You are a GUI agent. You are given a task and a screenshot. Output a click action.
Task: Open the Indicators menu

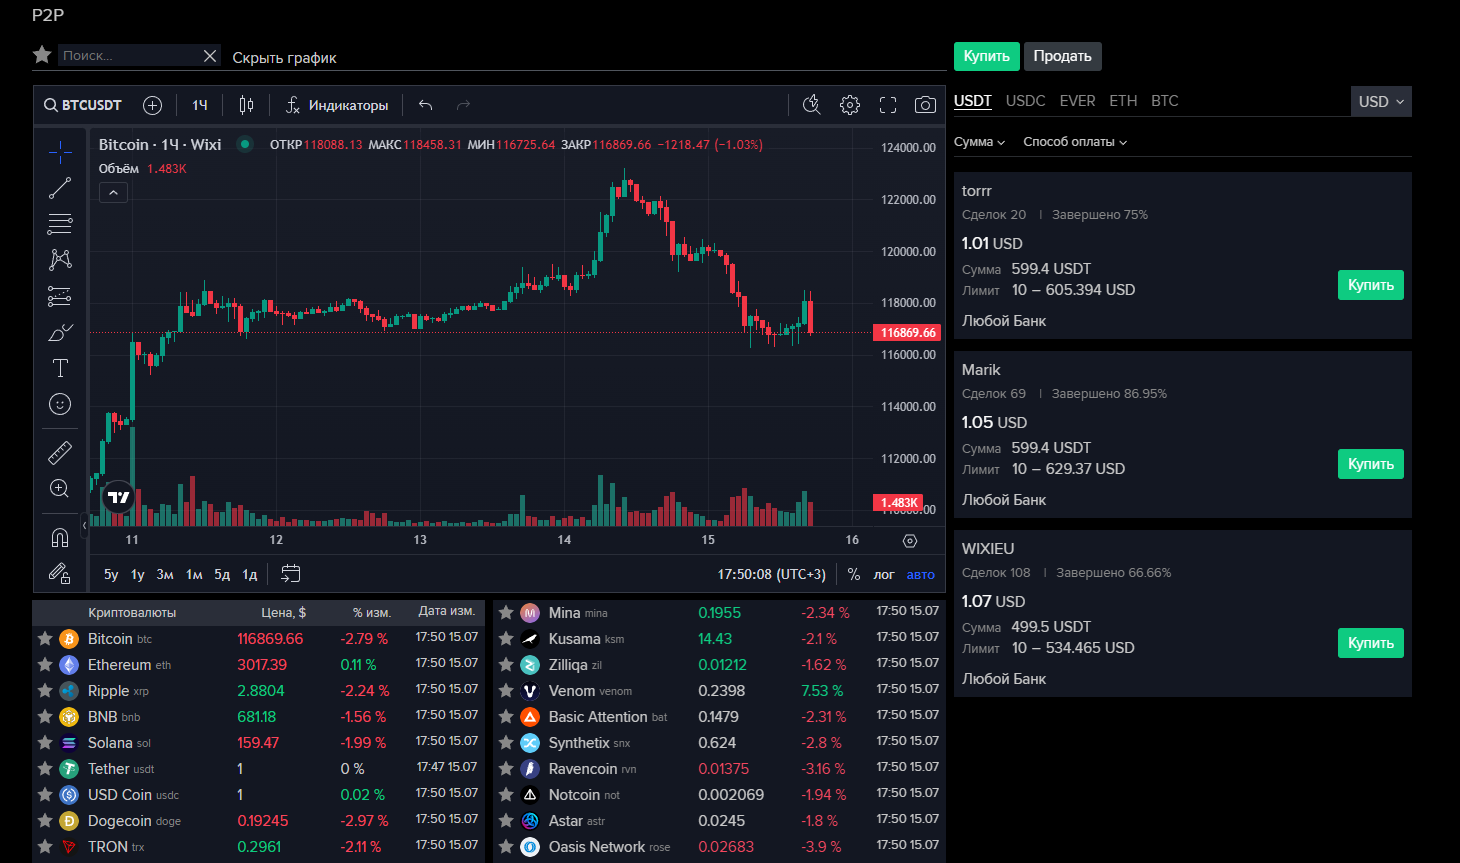point(337,105)
